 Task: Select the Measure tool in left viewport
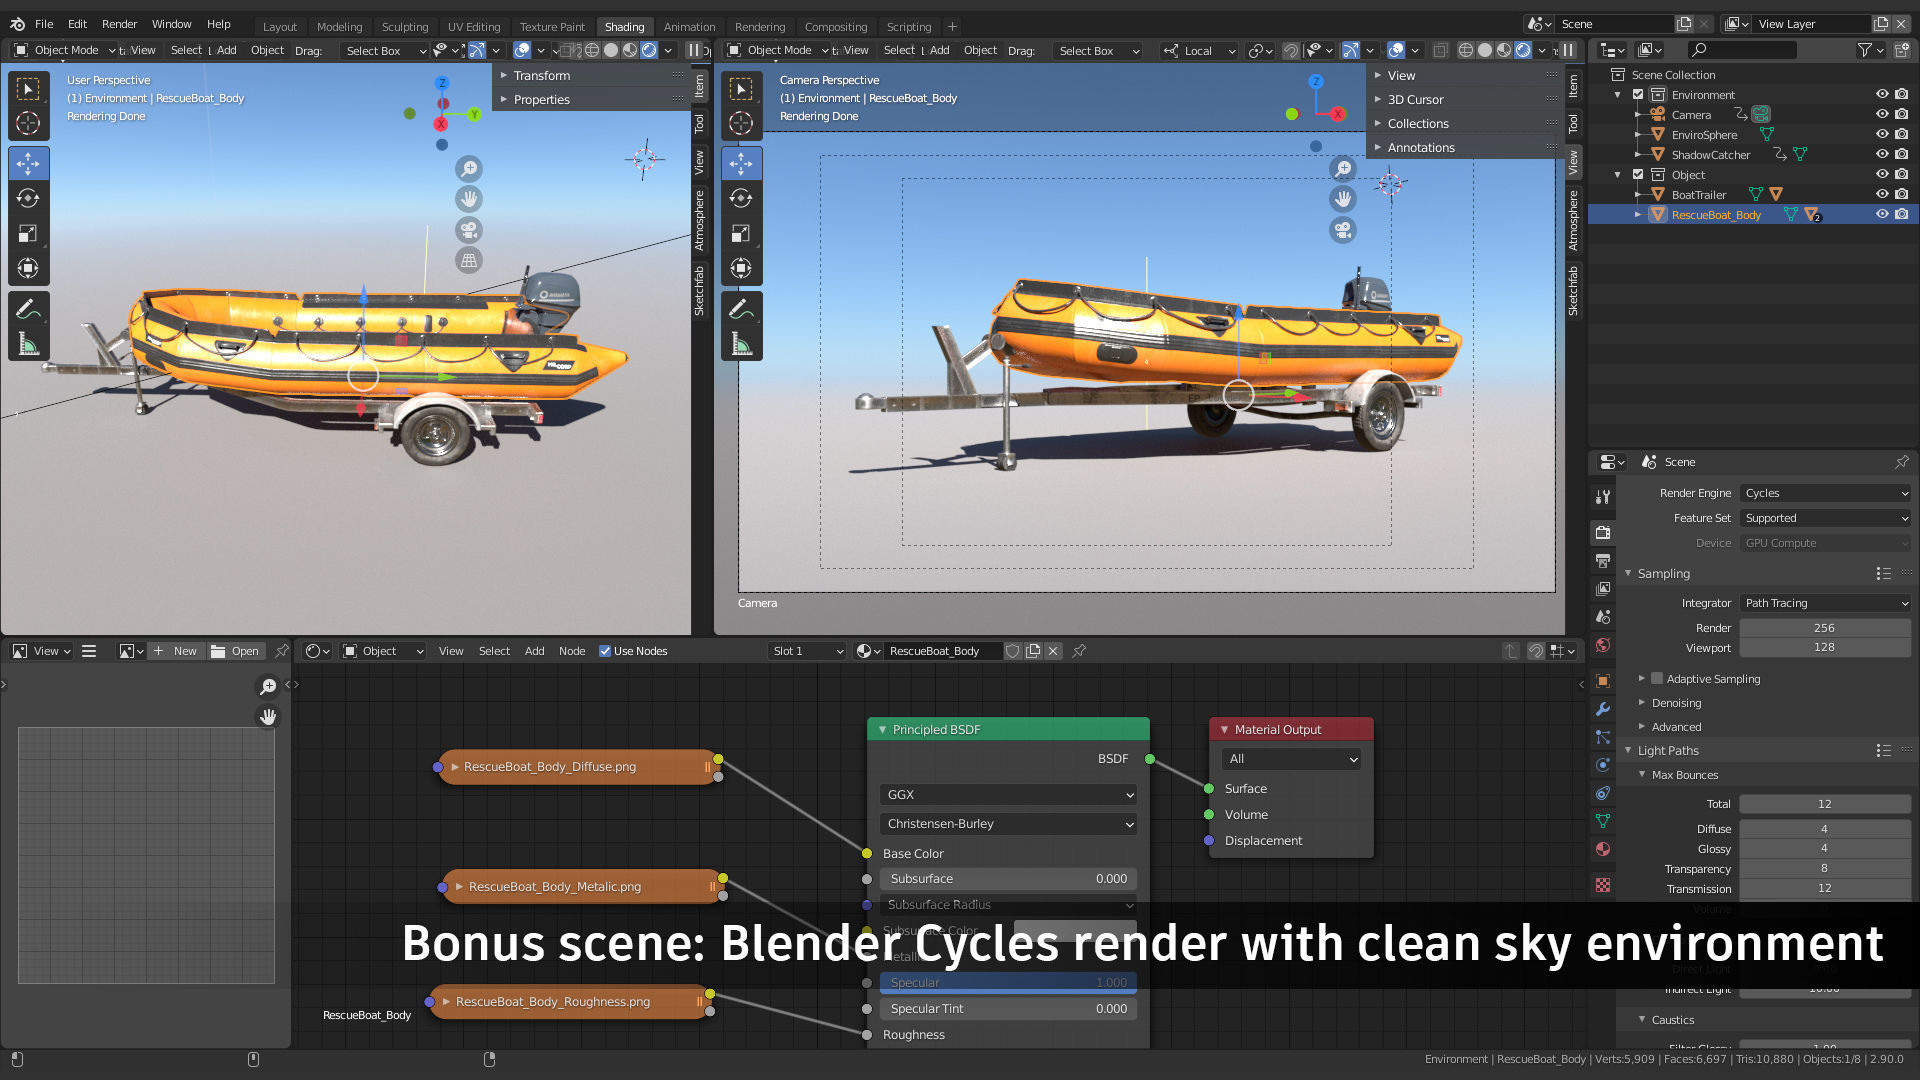28,345
